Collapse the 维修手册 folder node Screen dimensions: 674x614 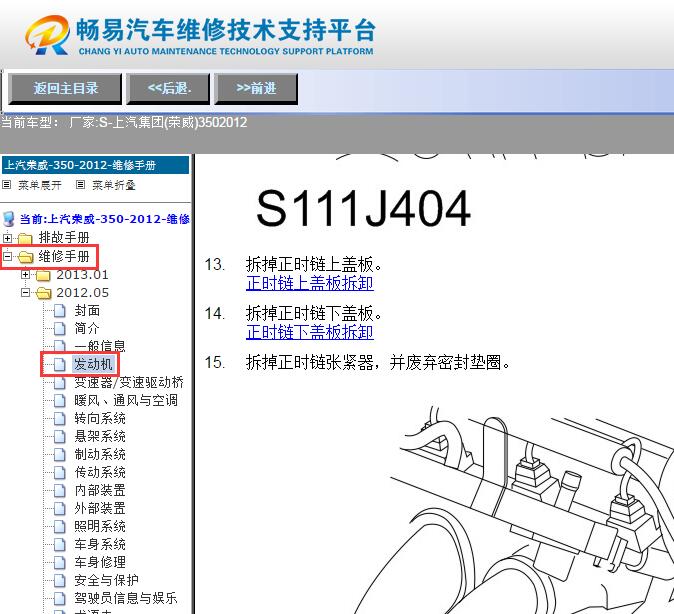[x=7, y=256]
